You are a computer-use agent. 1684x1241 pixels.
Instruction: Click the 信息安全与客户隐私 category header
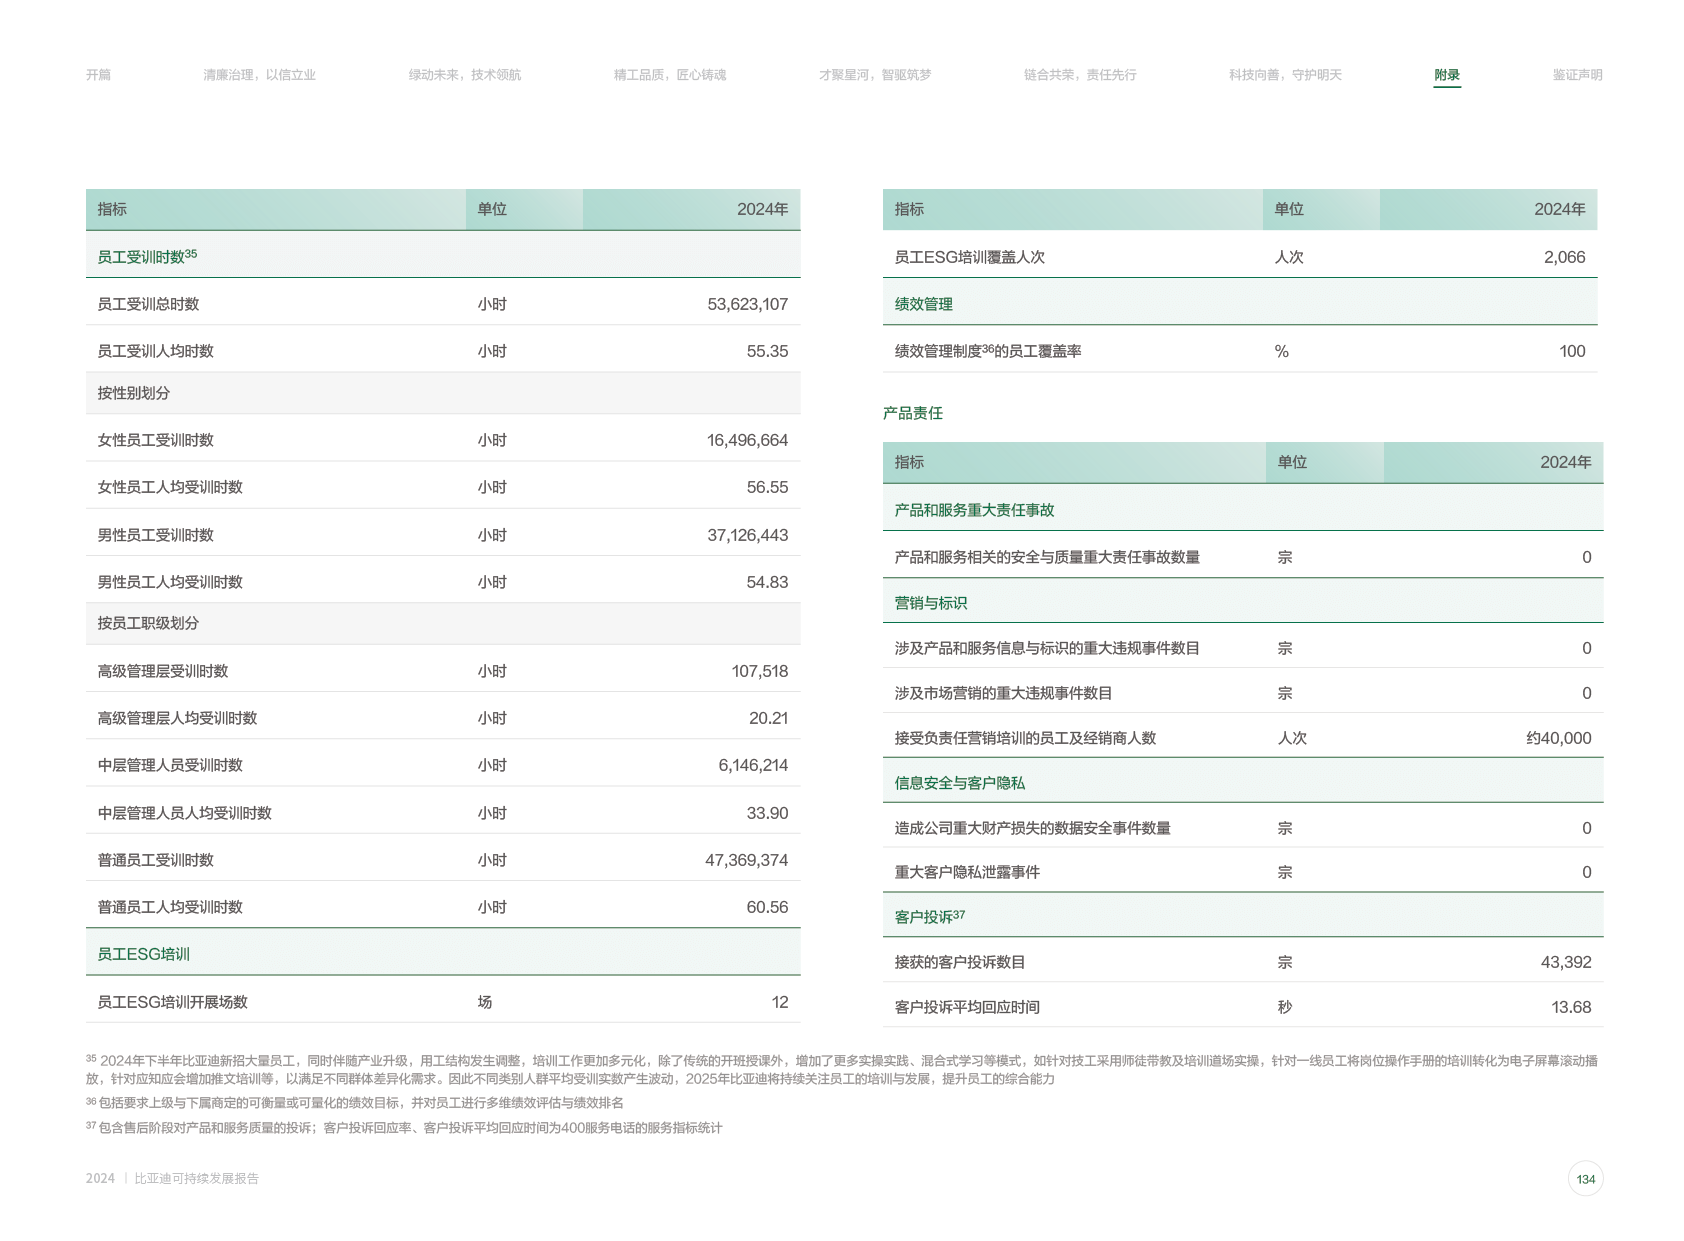tap(959, 783)
